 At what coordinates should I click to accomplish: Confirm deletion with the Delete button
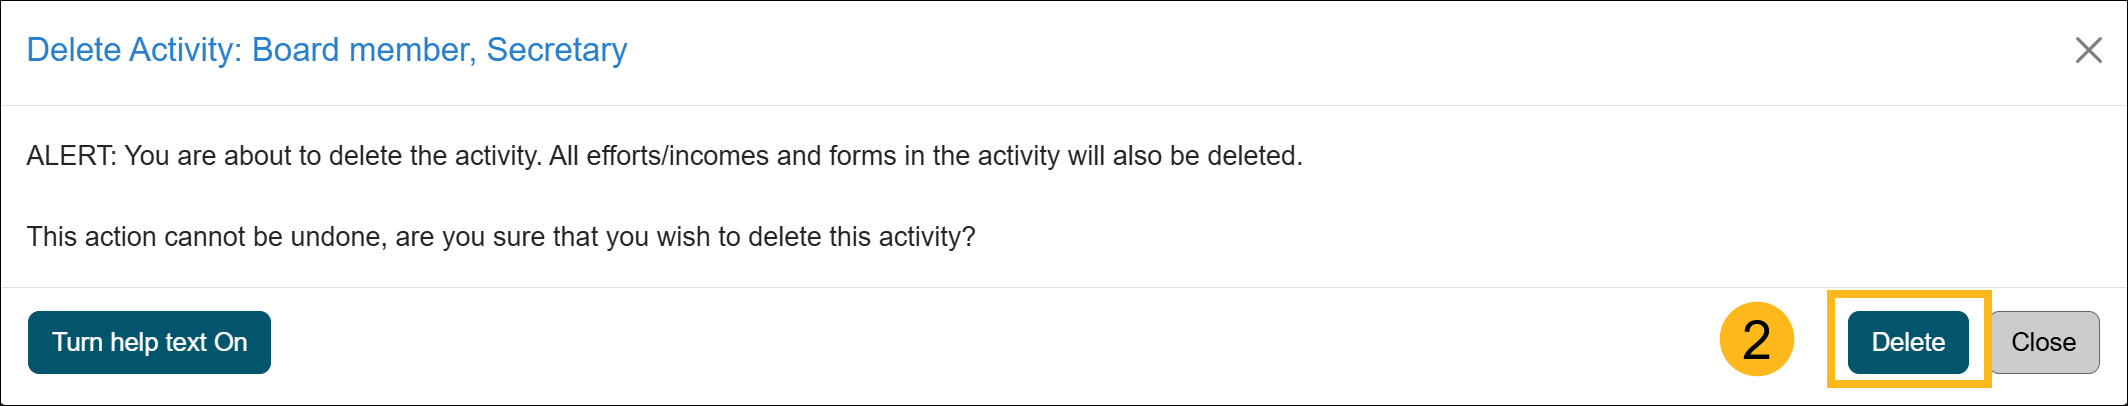click(x=1908, y=342)
